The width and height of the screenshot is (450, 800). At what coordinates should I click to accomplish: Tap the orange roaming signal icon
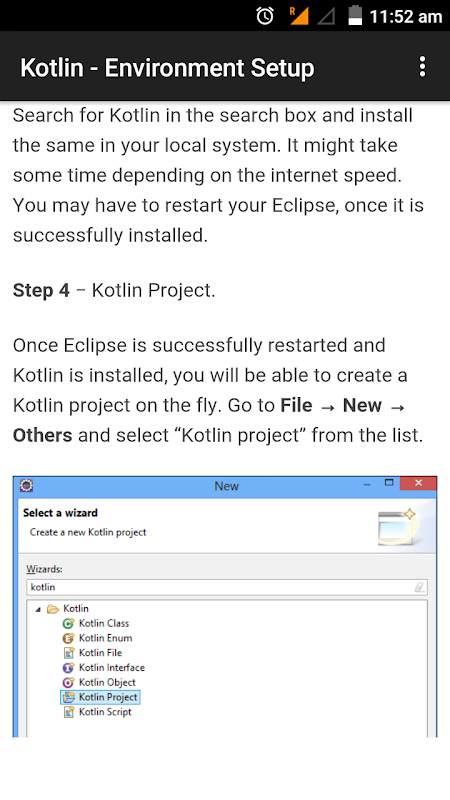[x=298, y=16]
